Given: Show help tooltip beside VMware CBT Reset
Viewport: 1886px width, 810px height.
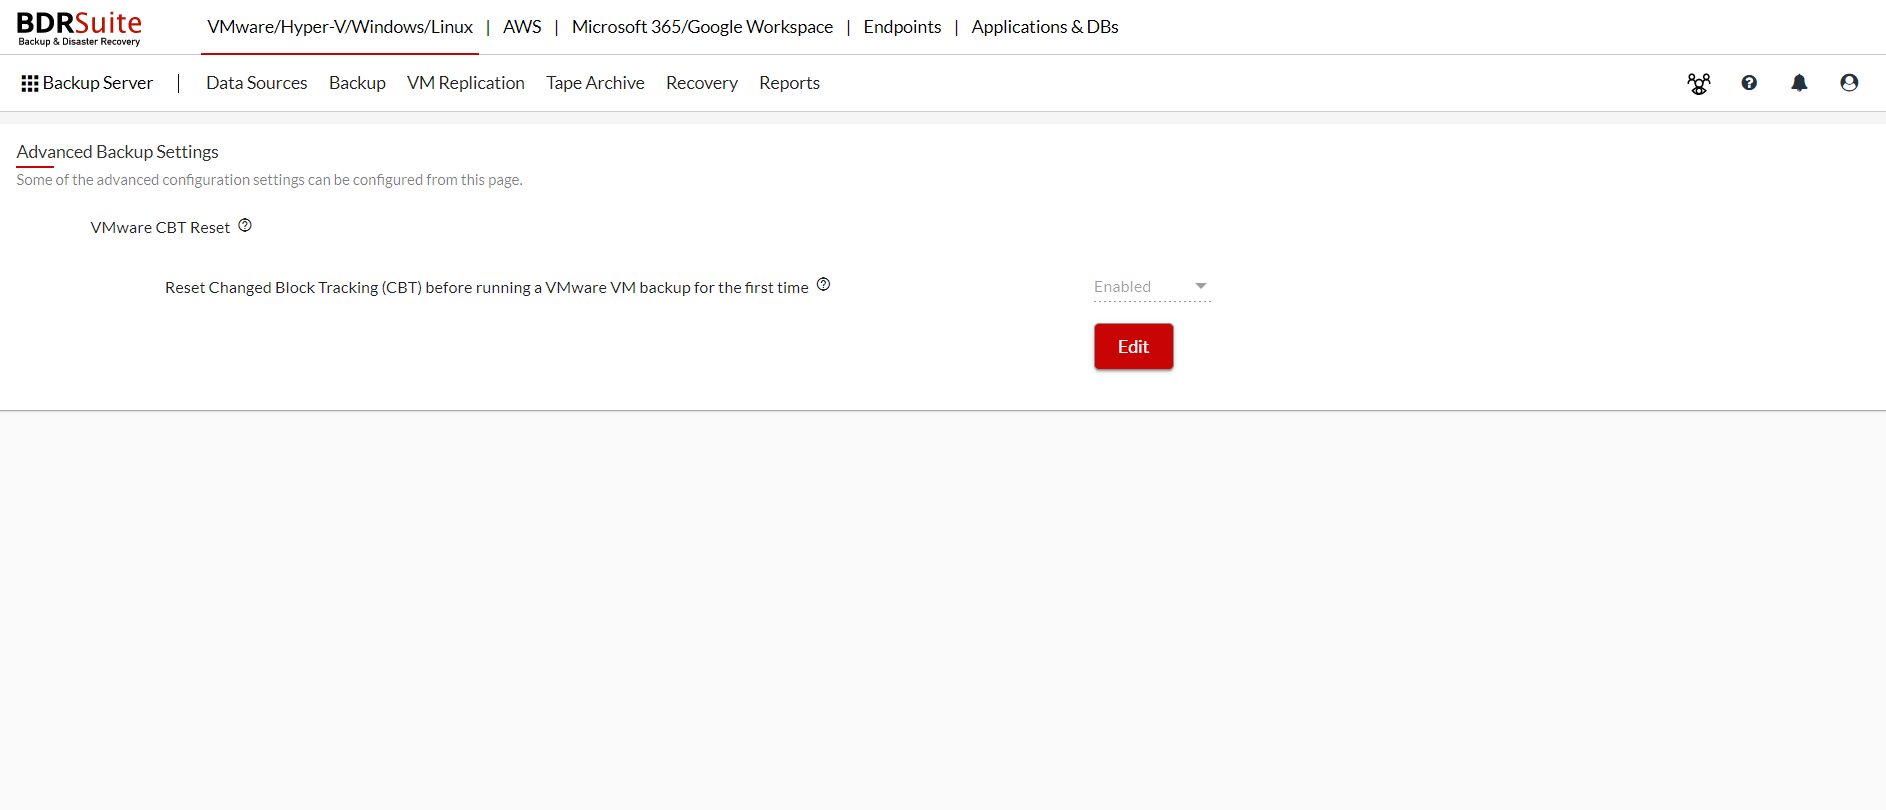Looking at the screenshot, I should [x=245, y=226].
